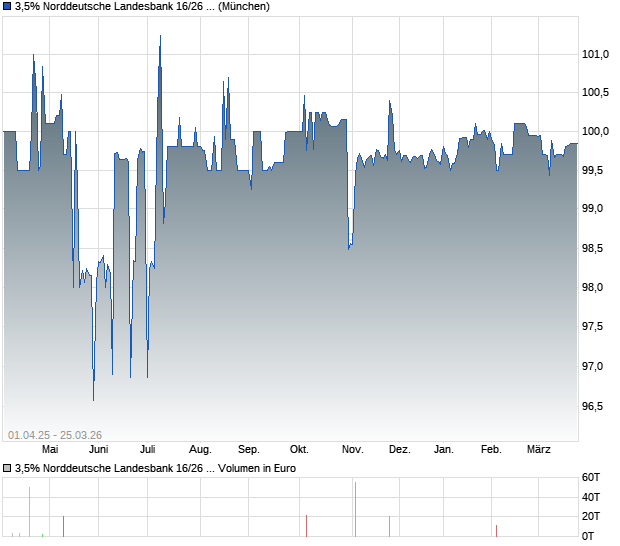Click the '99,5' price axis label
The width and height of the screenshot is (620, 546).
click(592, 170)
